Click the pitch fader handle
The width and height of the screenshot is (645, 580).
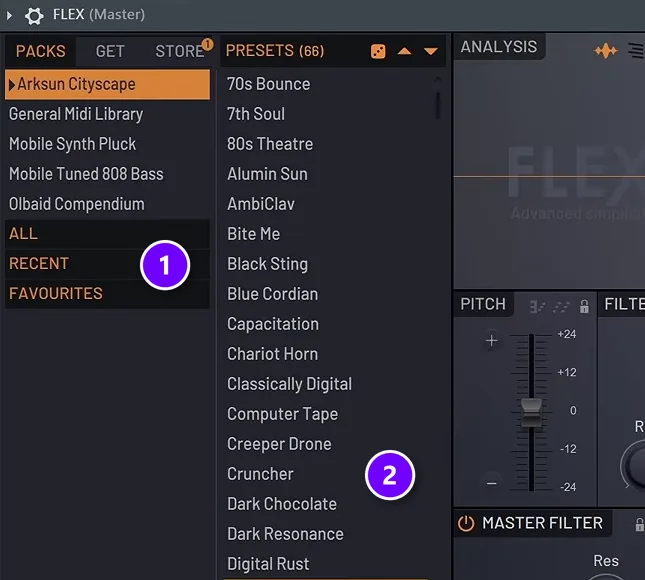coord(531,413)
